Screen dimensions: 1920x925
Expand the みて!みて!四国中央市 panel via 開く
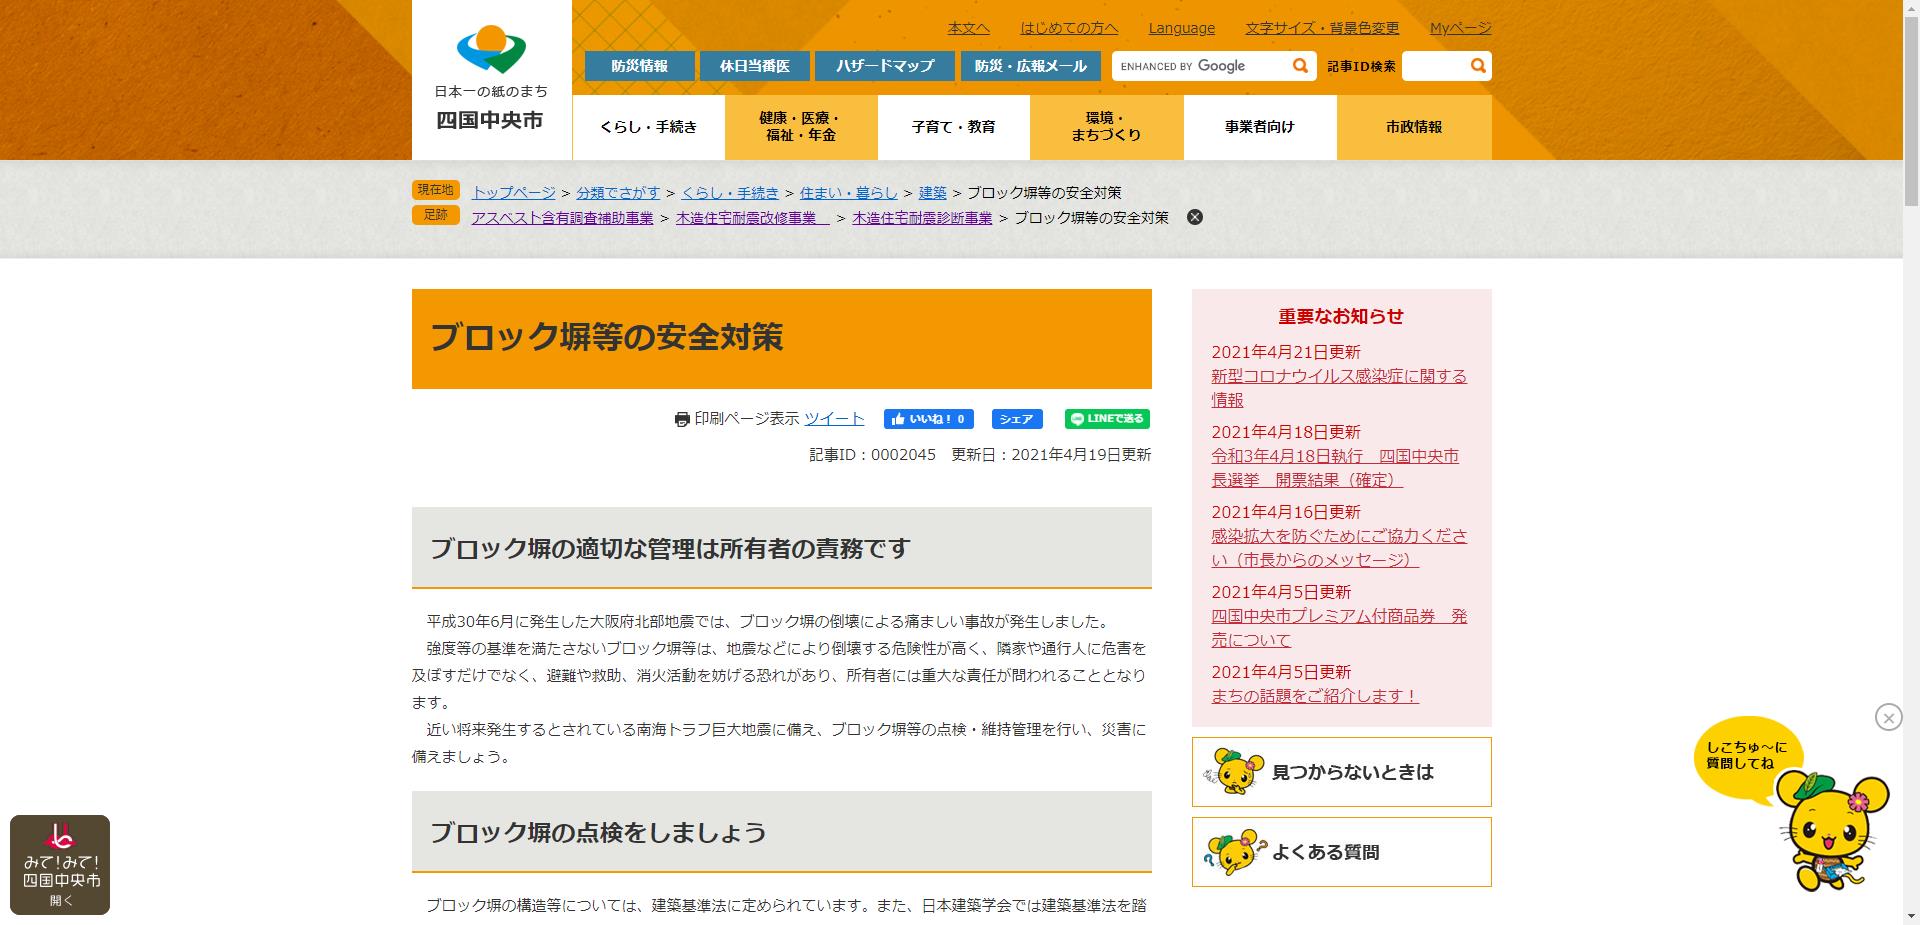(x=62, y=900)
